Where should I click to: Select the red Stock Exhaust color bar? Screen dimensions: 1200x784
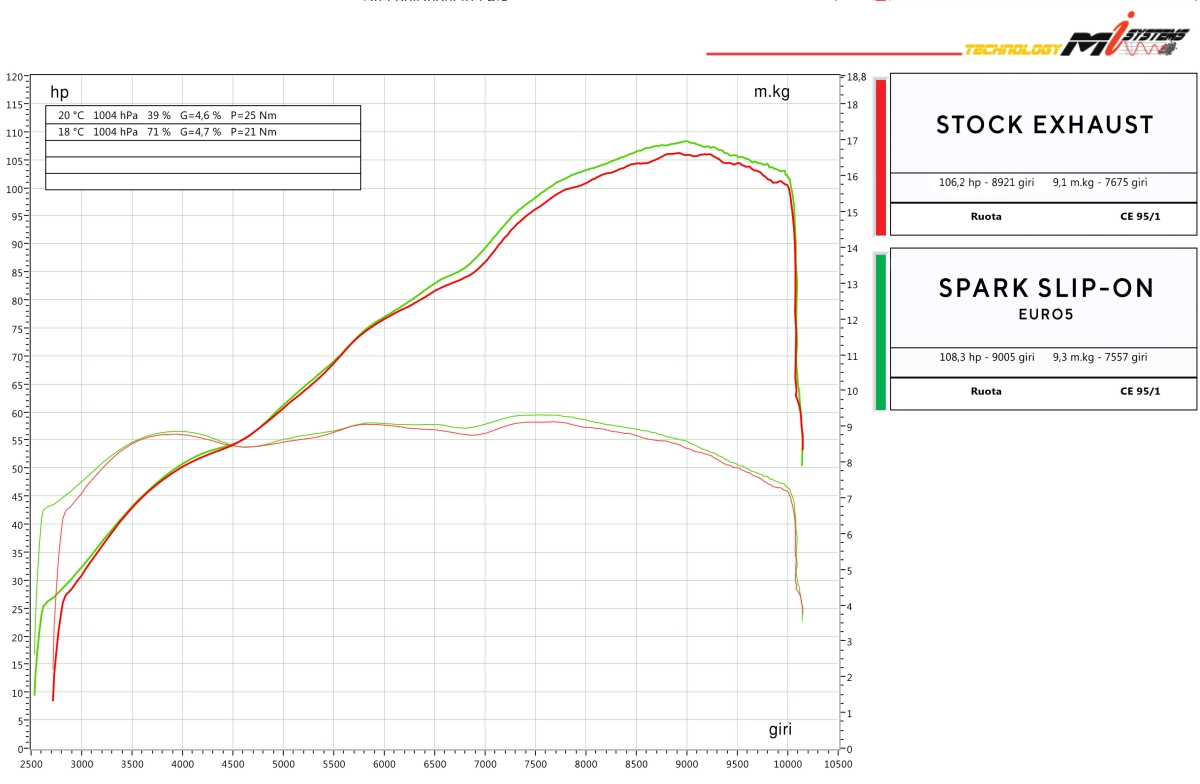pyautogui.click(x=881, y=156)
